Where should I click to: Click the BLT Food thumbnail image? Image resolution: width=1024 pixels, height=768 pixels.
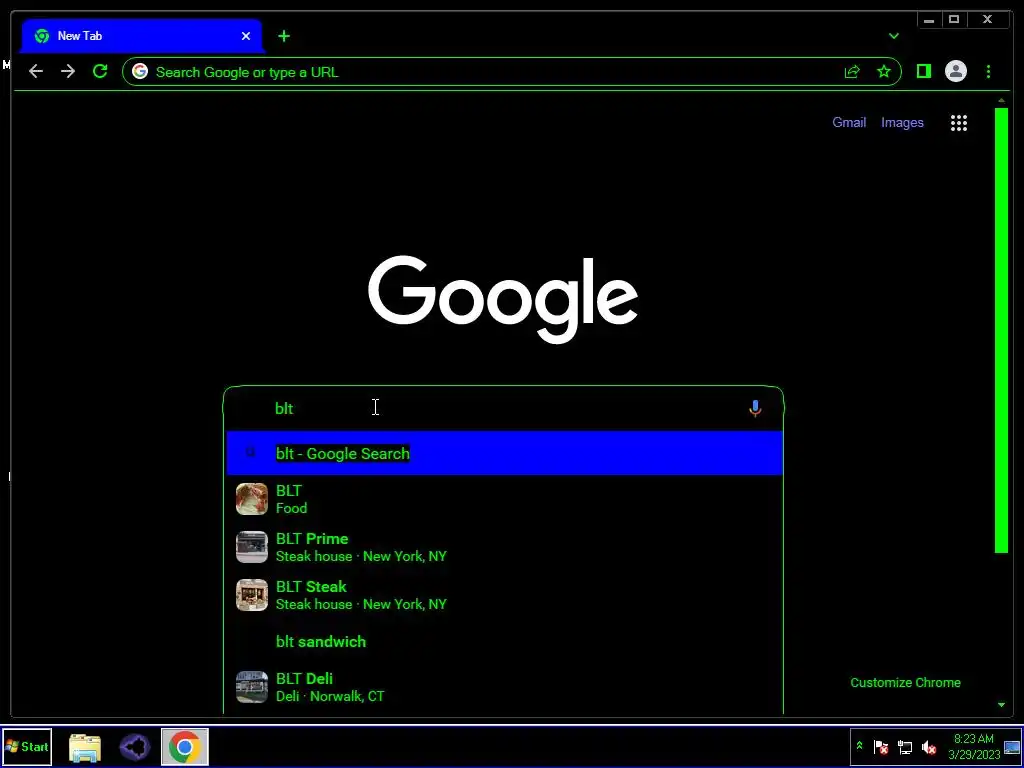point(251,499)
